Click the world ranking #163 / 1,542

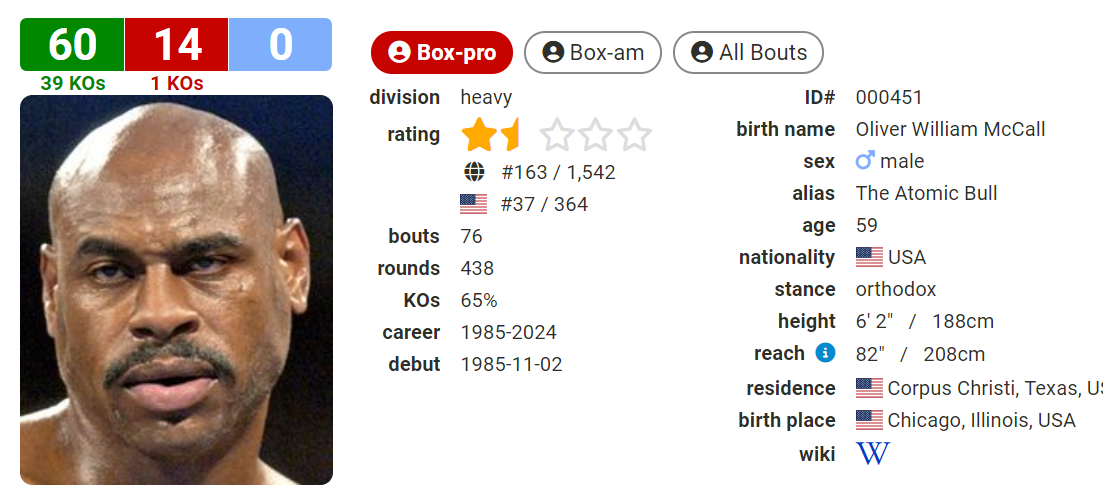point(559,172)
